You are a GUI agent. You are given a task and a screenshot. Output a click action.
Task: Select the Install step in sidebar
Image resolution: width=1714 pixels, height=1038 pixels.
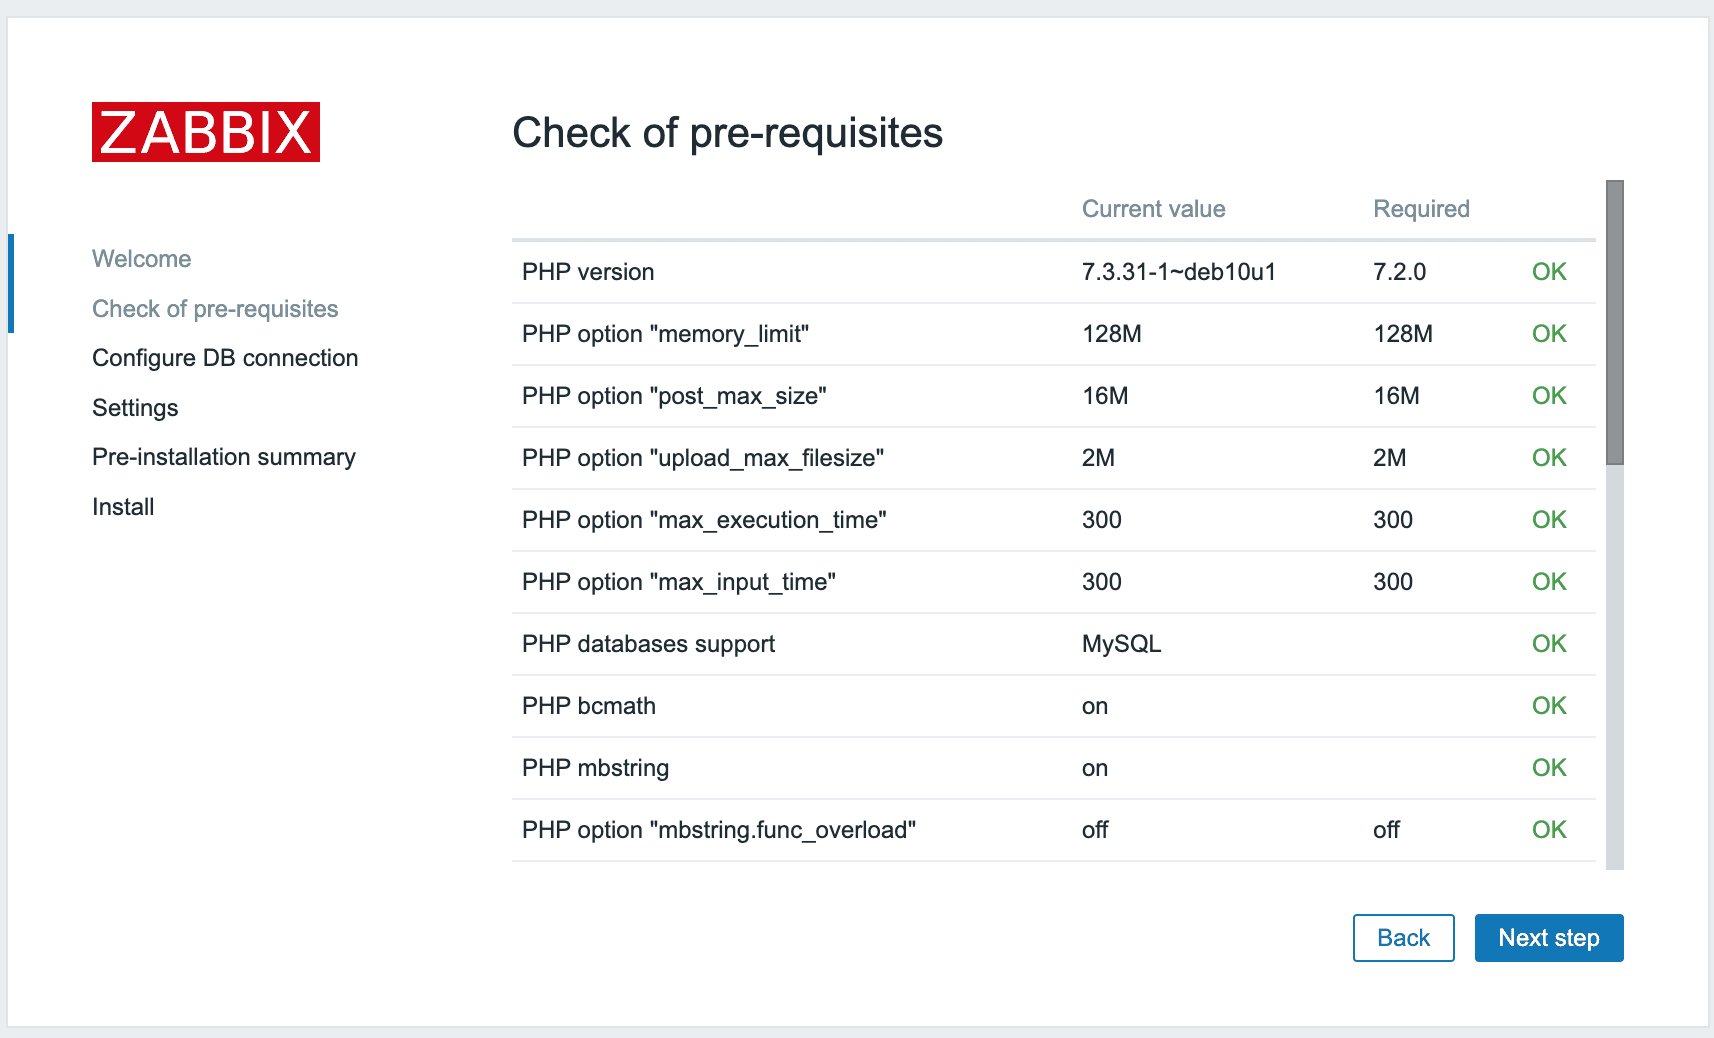tap(123, 507)
